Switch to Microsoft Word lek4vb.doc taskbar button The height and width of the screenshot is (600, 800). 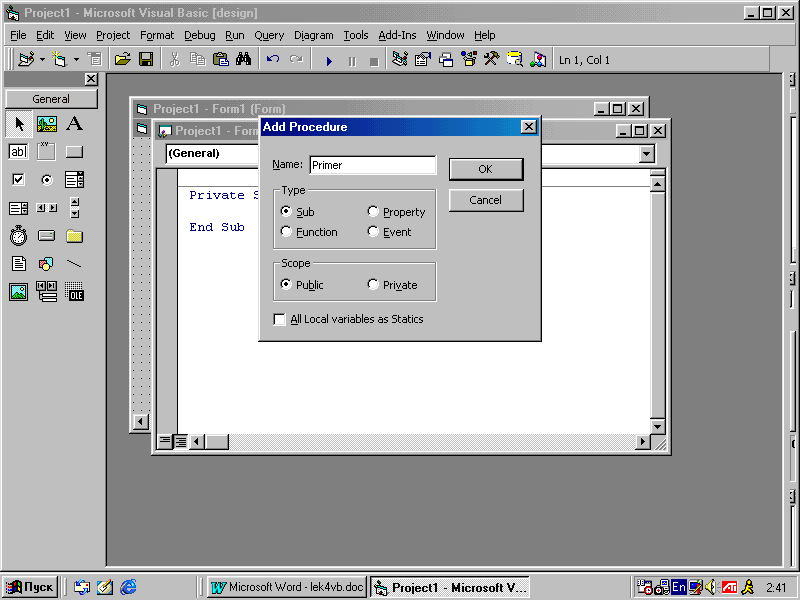[287, 587]
